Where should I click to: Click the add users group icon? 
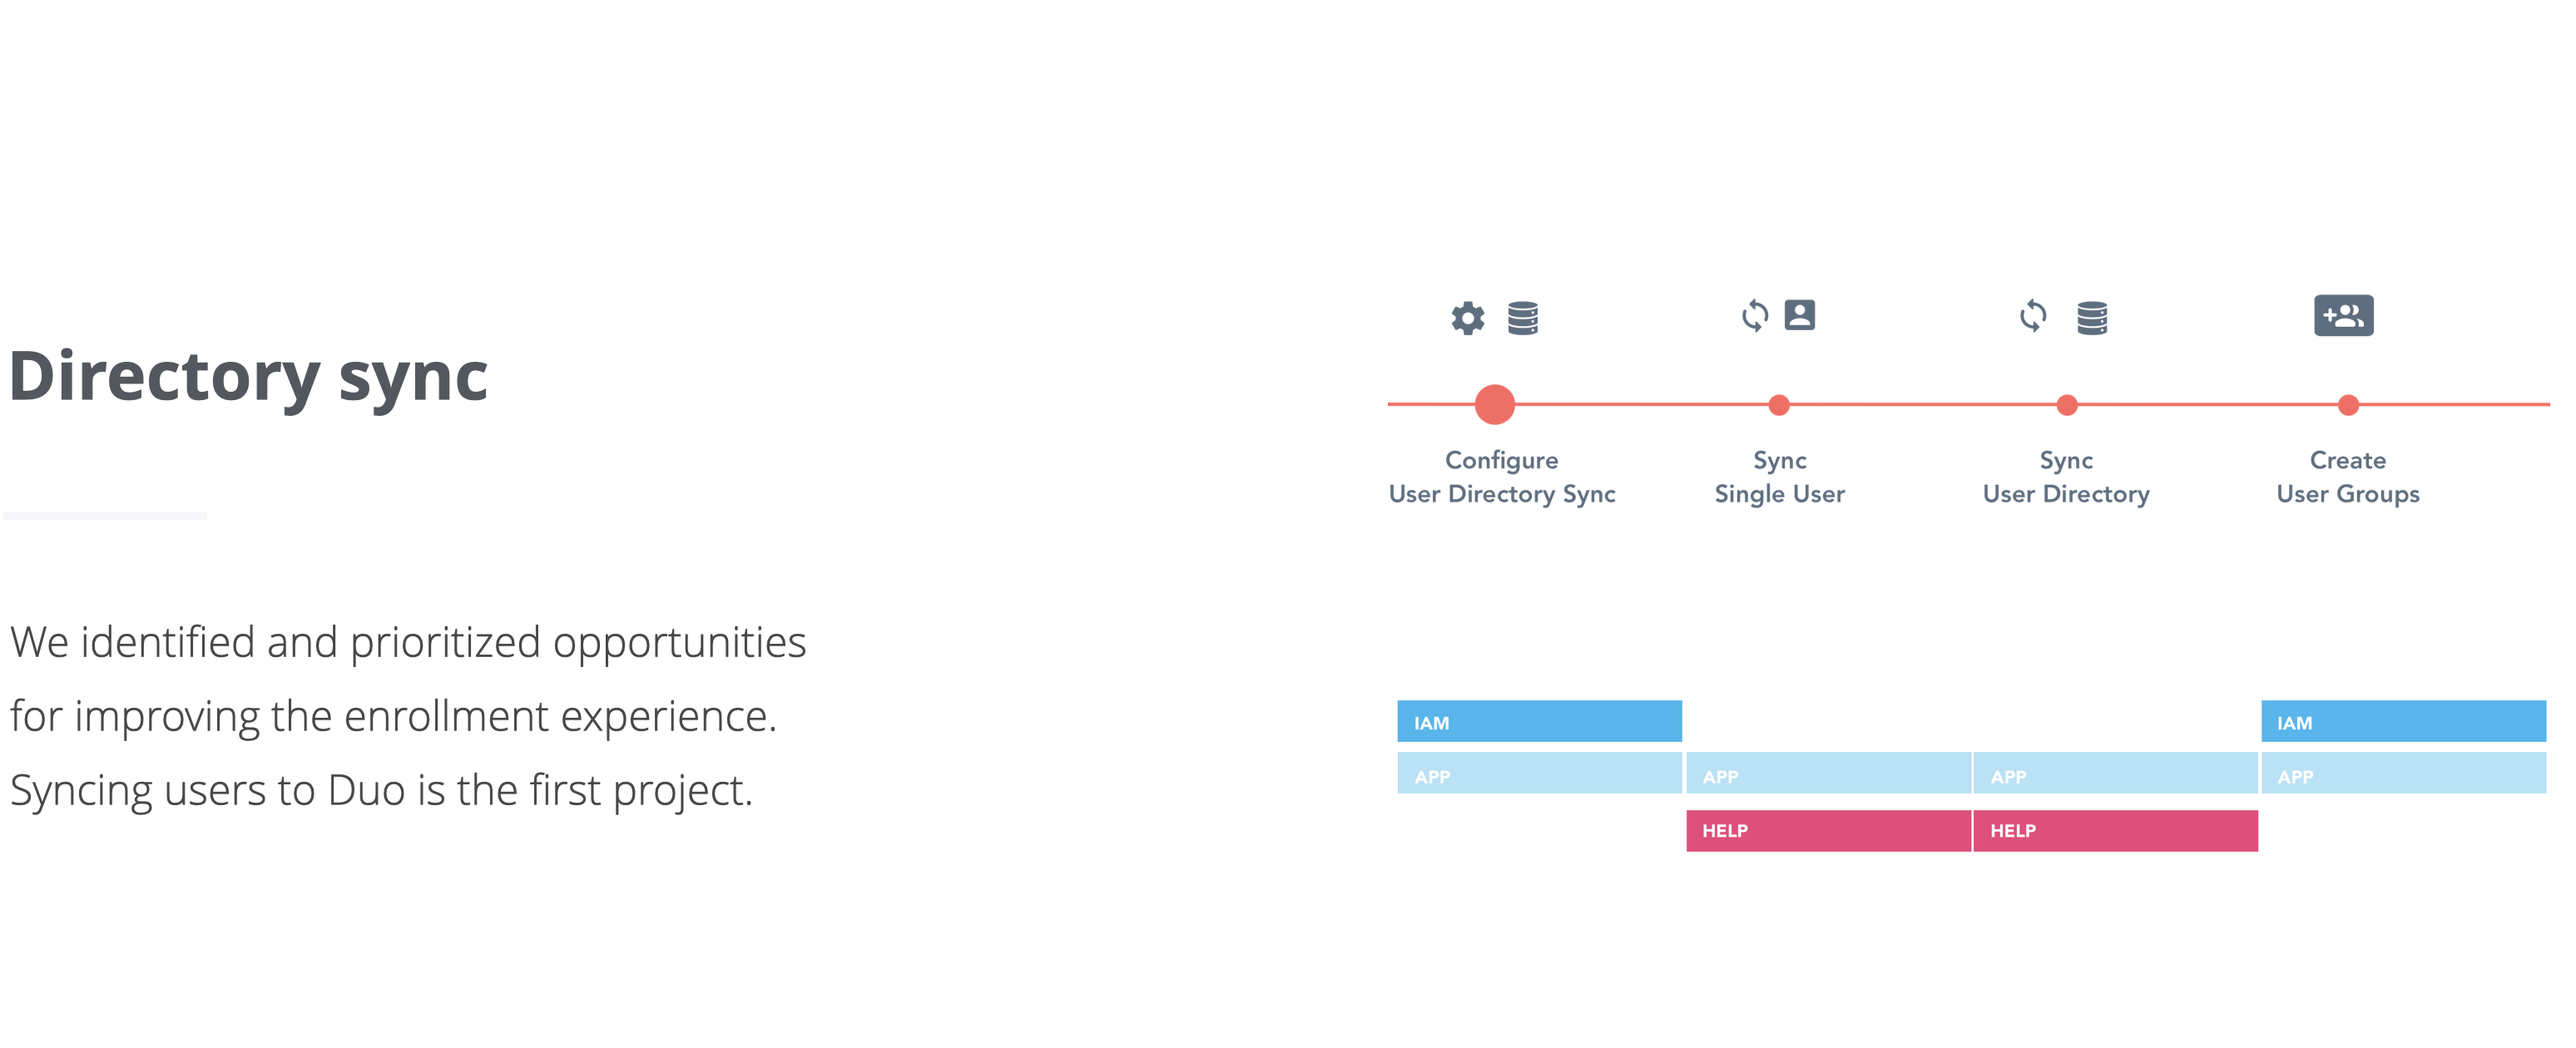point(2343,316)
